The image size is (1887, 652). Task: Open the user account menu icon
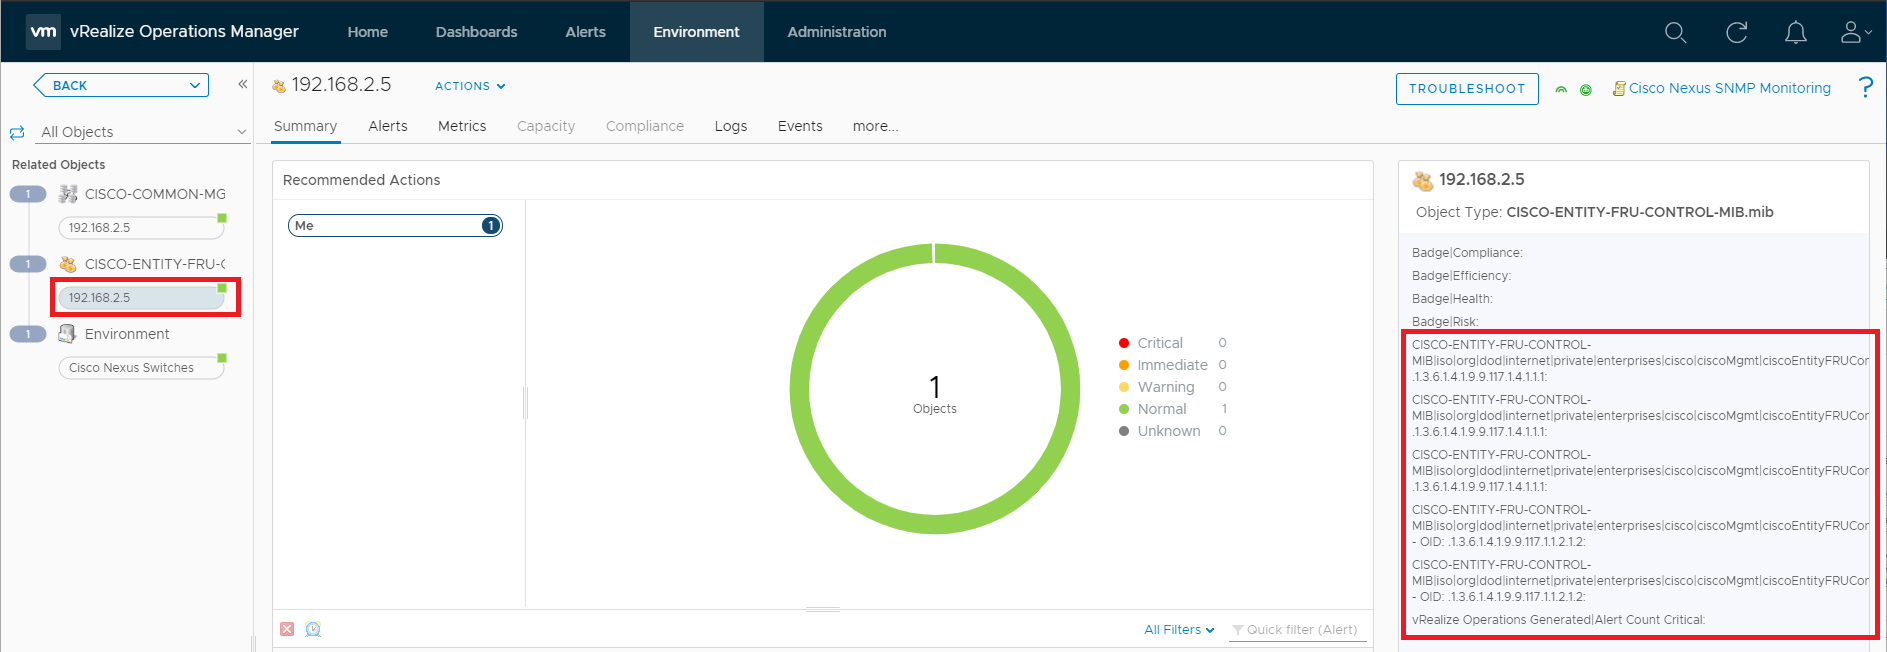tap(1854, 33)
